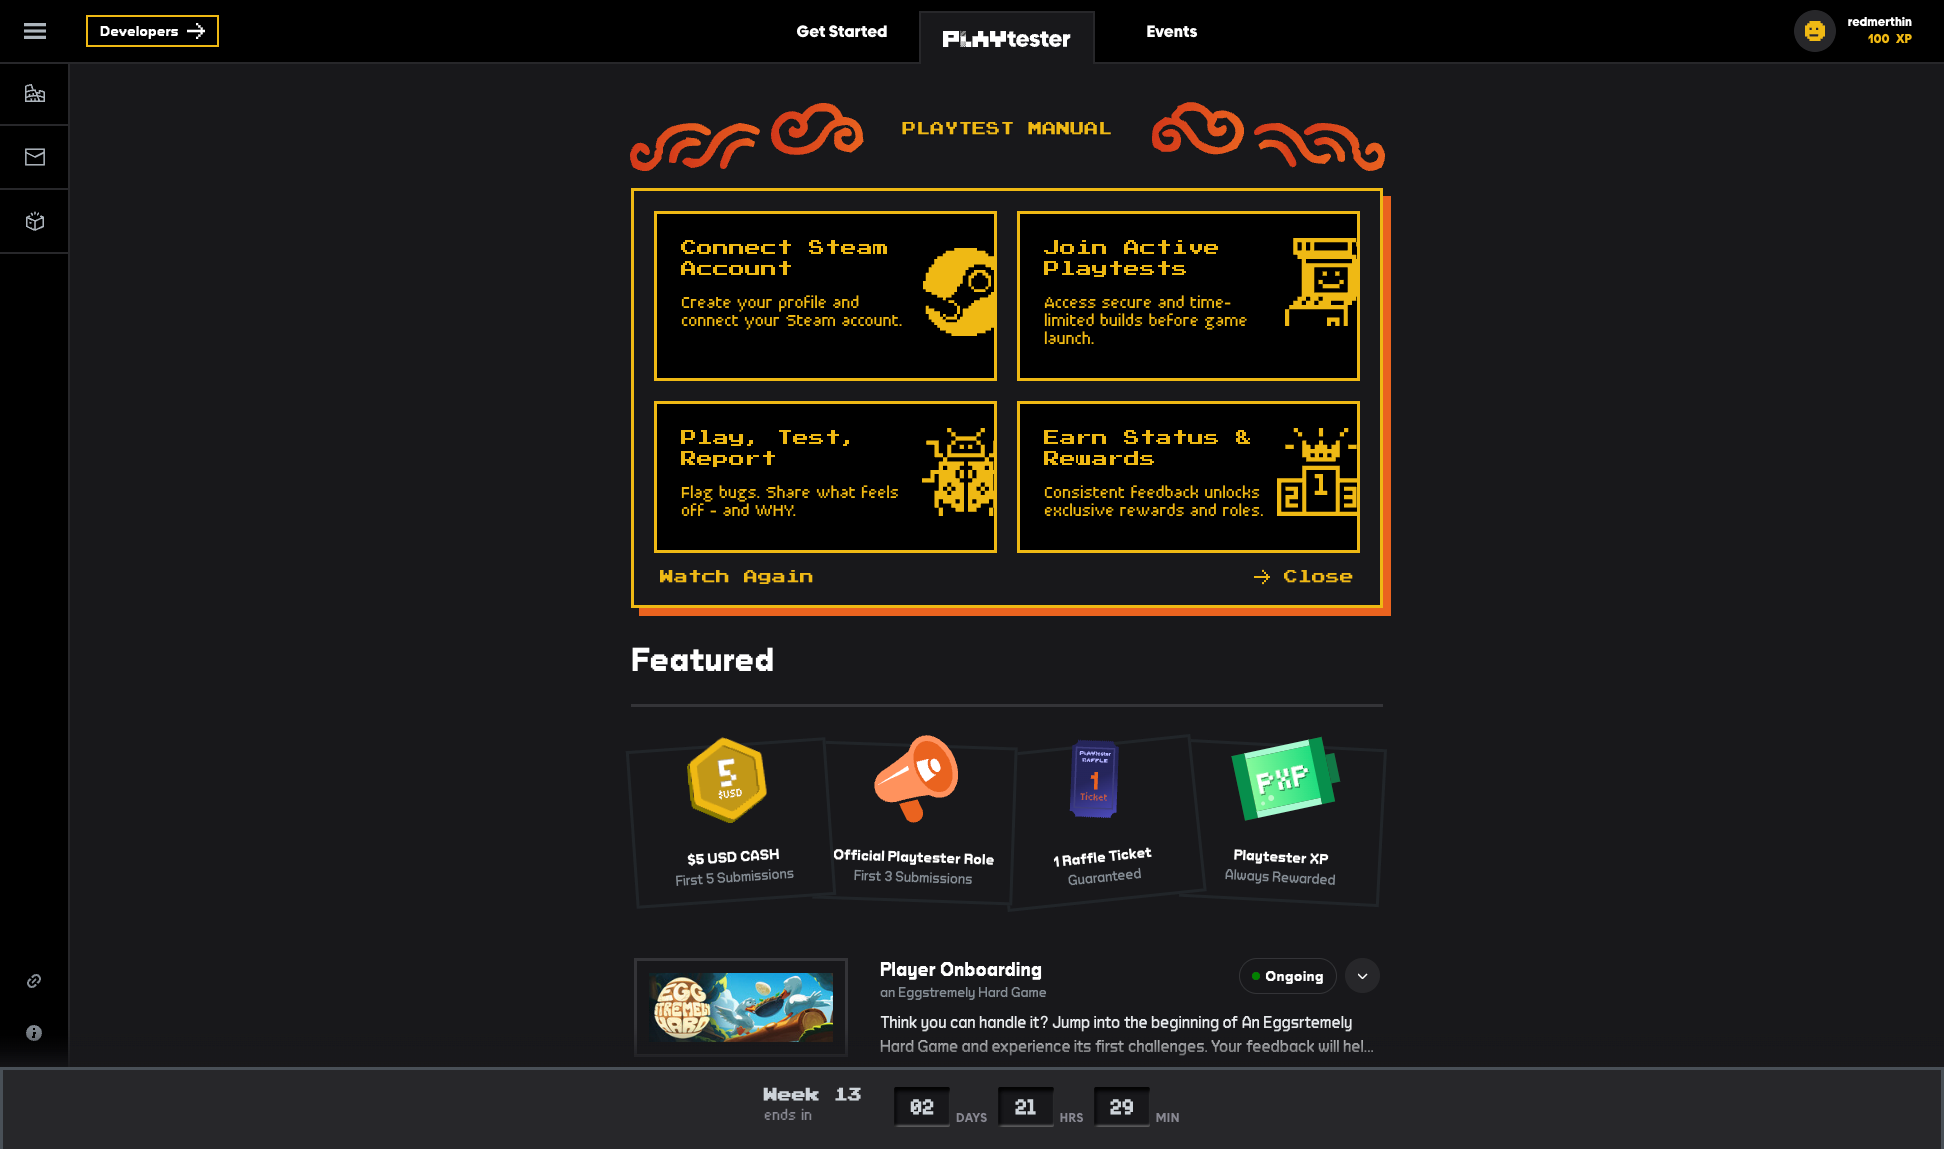This screenshot has height=1149, width=1944.
Task: Click the link icon near the bottom sidebar
Action: click(x=34, y=980)
